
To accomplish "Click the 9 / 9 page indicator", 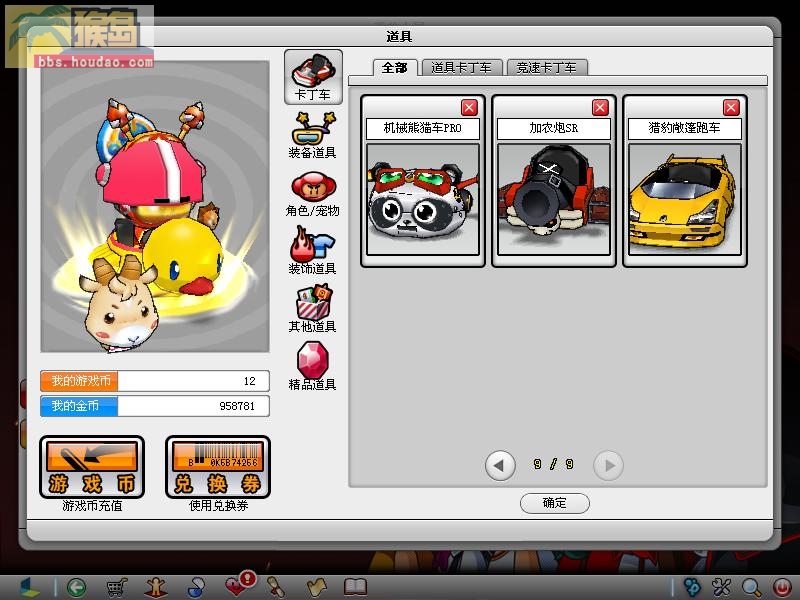I will pos(554,464).
